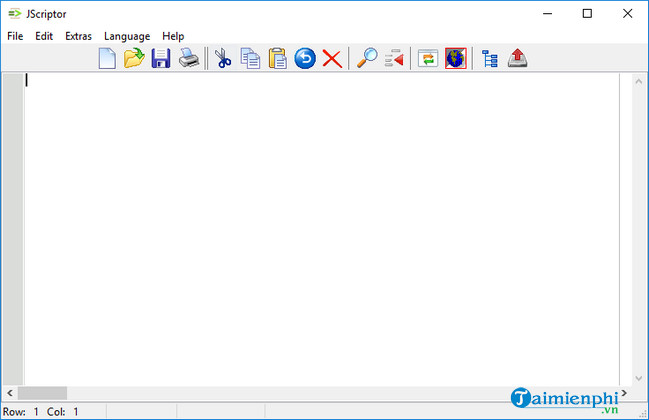
Task: Open the Help menu
Action: pos(173,36)
